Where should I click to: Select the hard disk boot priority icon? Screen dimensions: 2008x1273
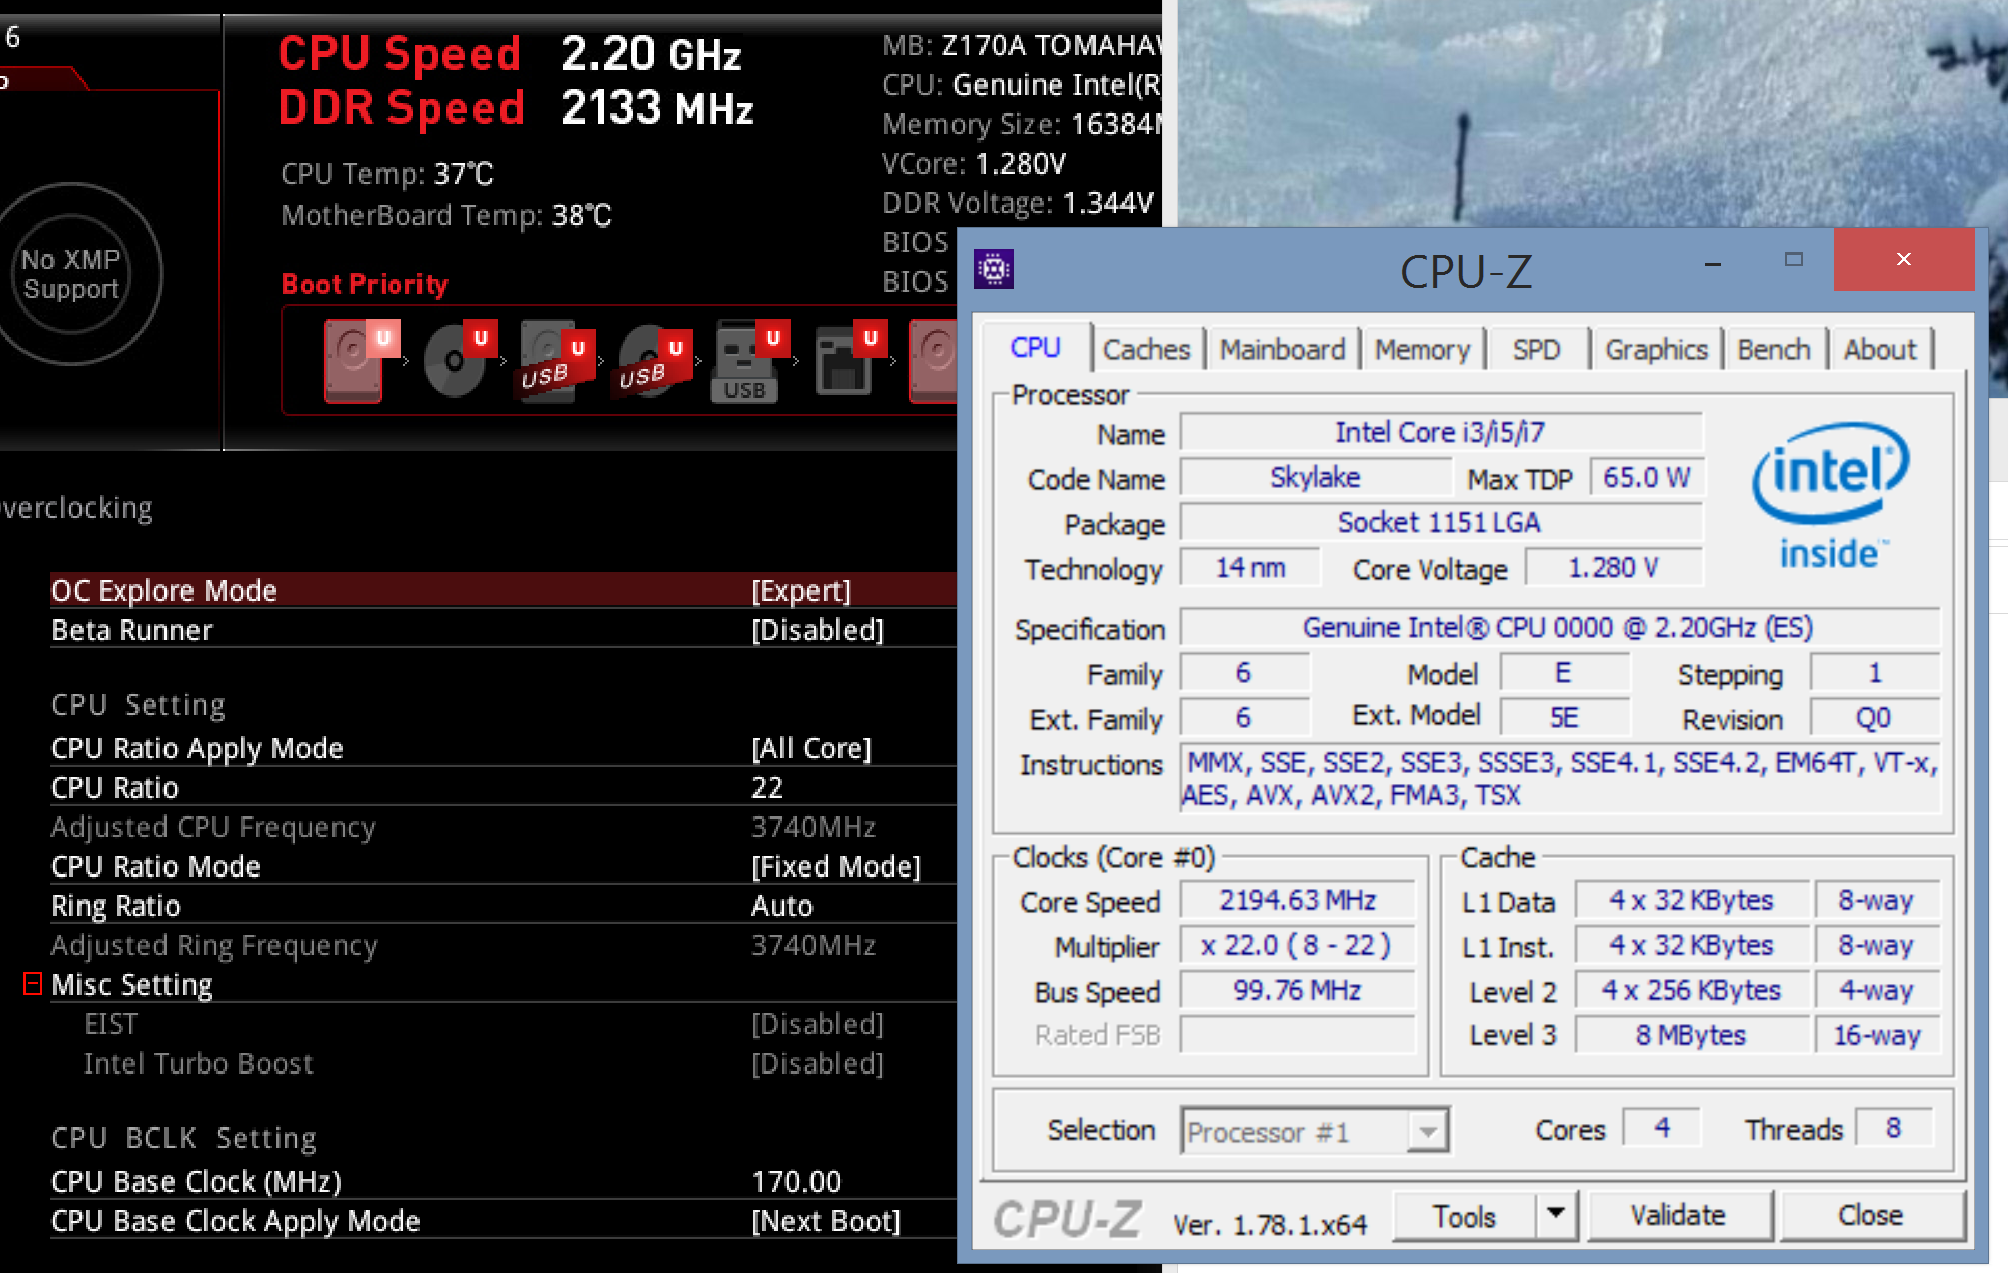(x=353, y=361)
